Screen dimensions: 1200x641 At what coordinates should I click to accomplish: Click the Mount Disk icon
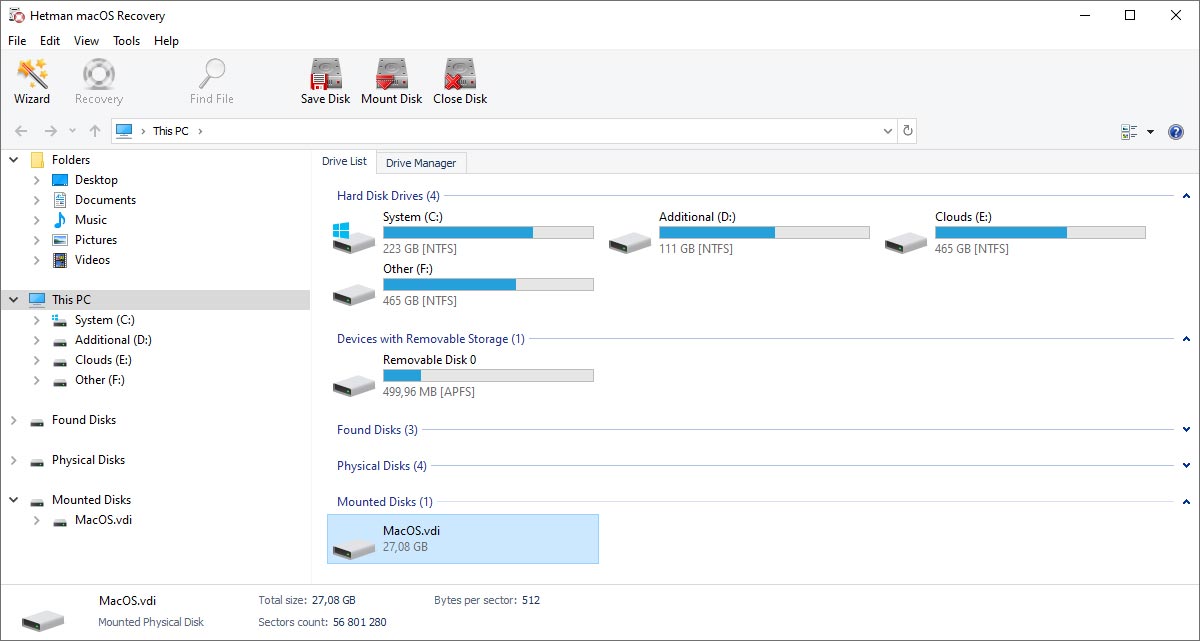pyautogui.click(x=392, y=81)
